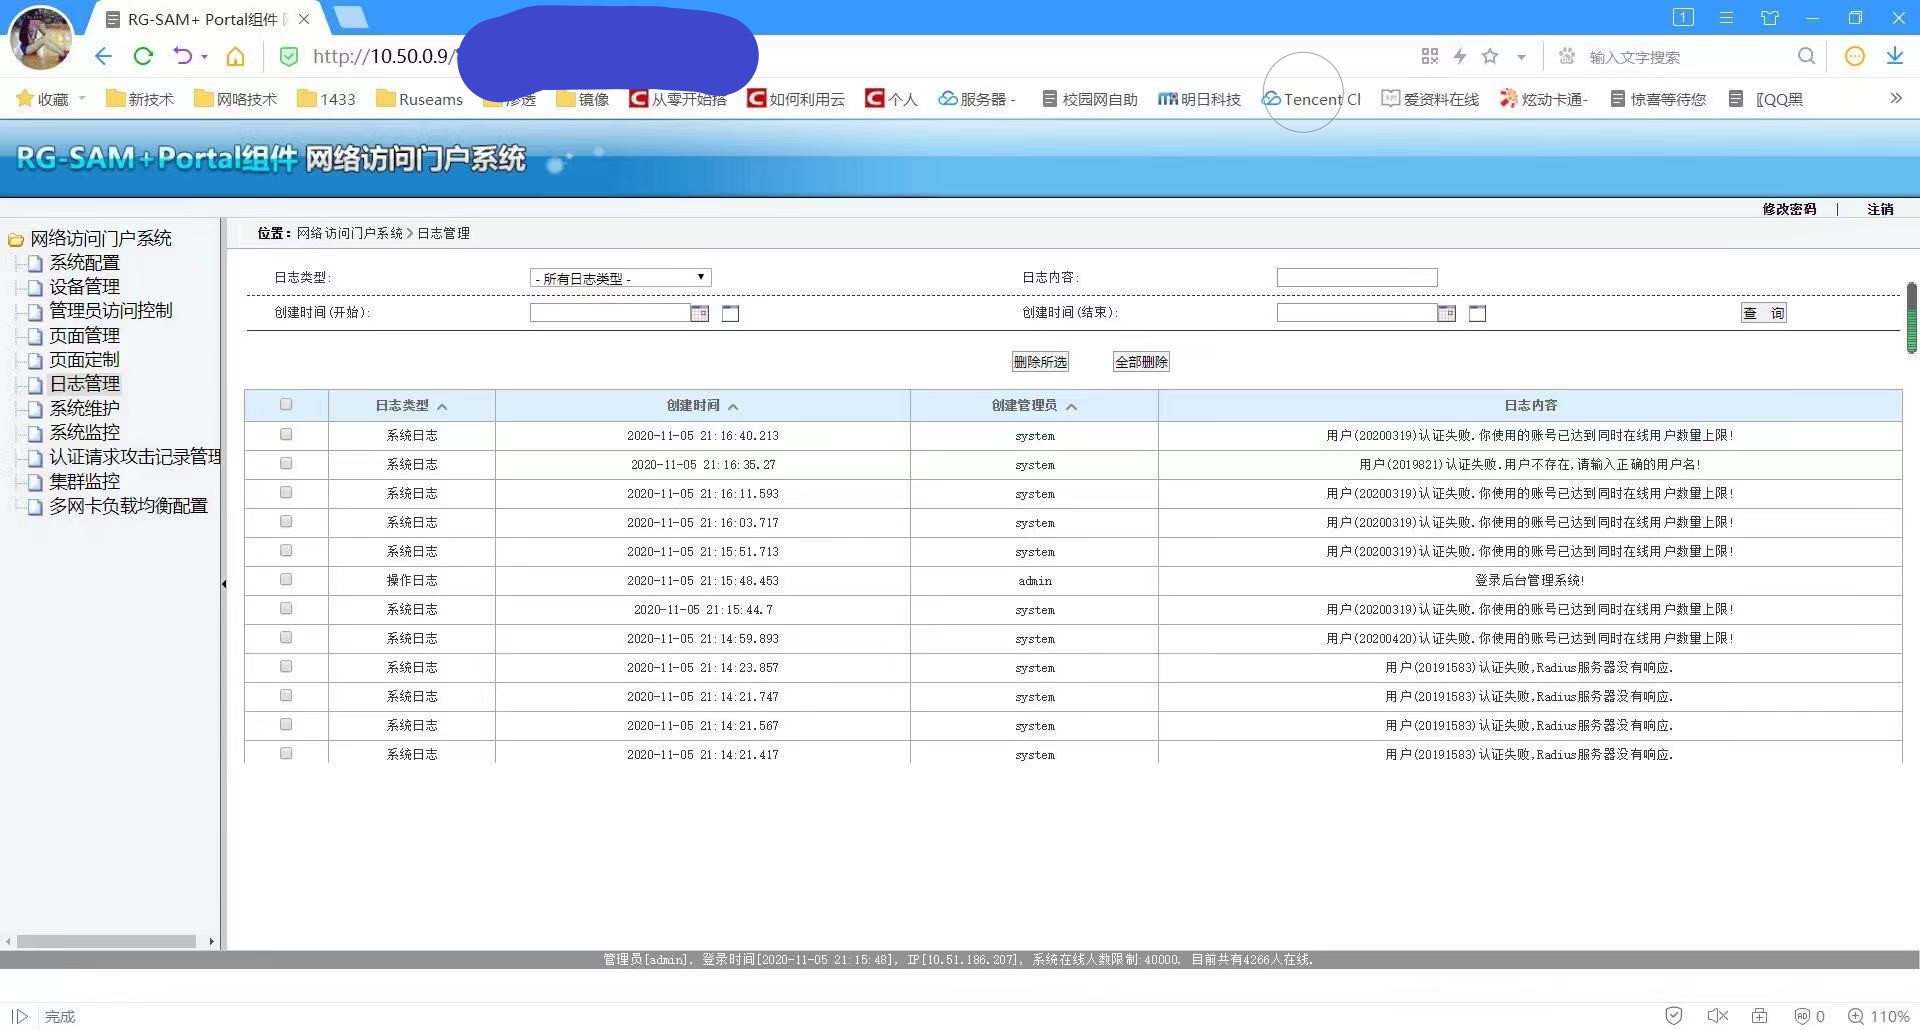1920x1030 pixels.
Task: Click the sidebar horizontal scrollbar
Action: click(x=106, y=941)
